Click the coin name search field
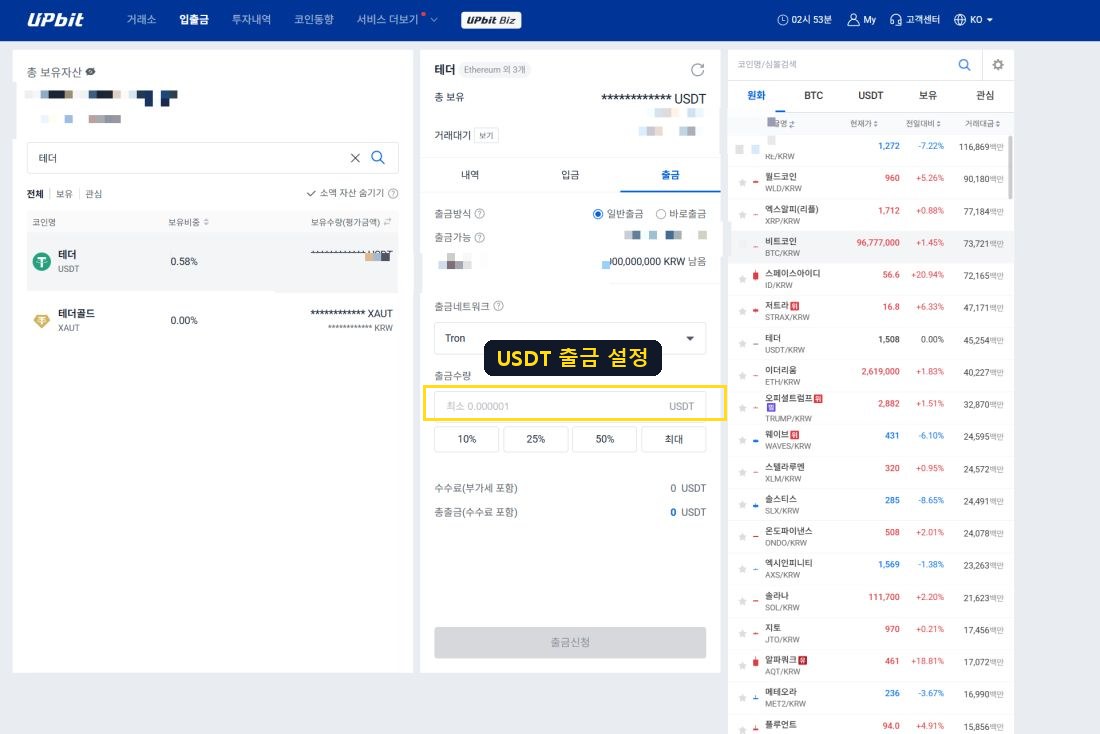This screenshot has width=1100, height=734. [842, 65]
